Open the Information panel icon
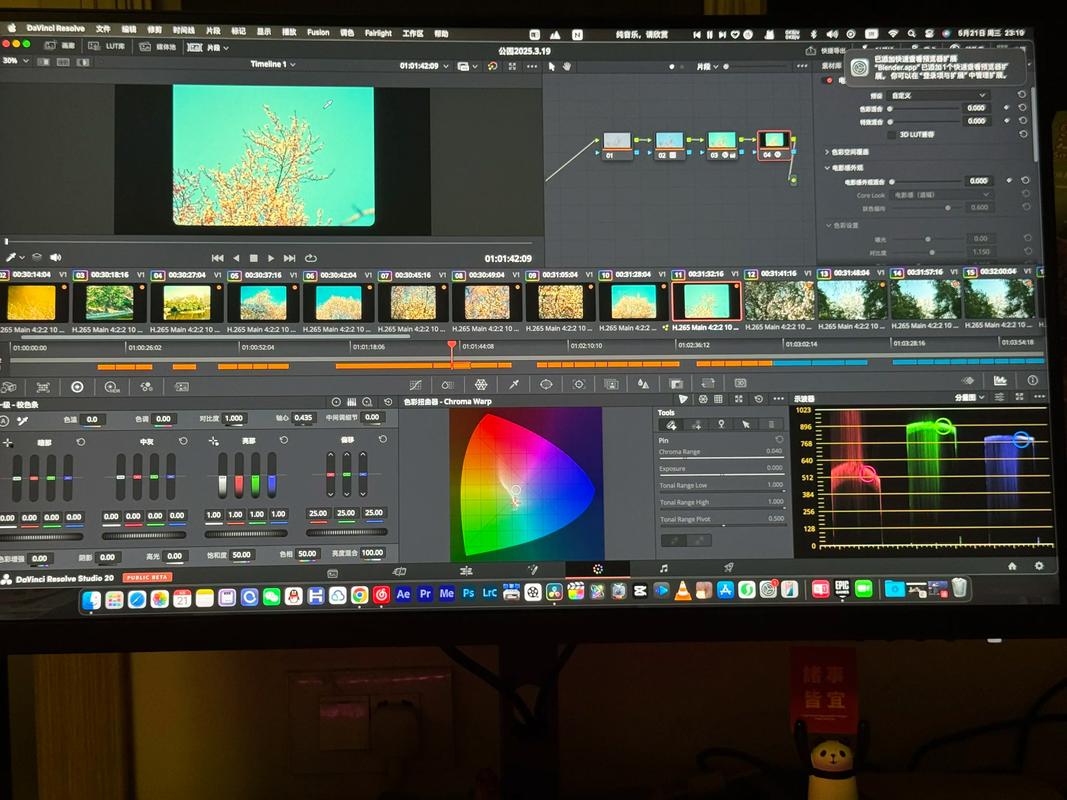 click(x=1032, y=381)
